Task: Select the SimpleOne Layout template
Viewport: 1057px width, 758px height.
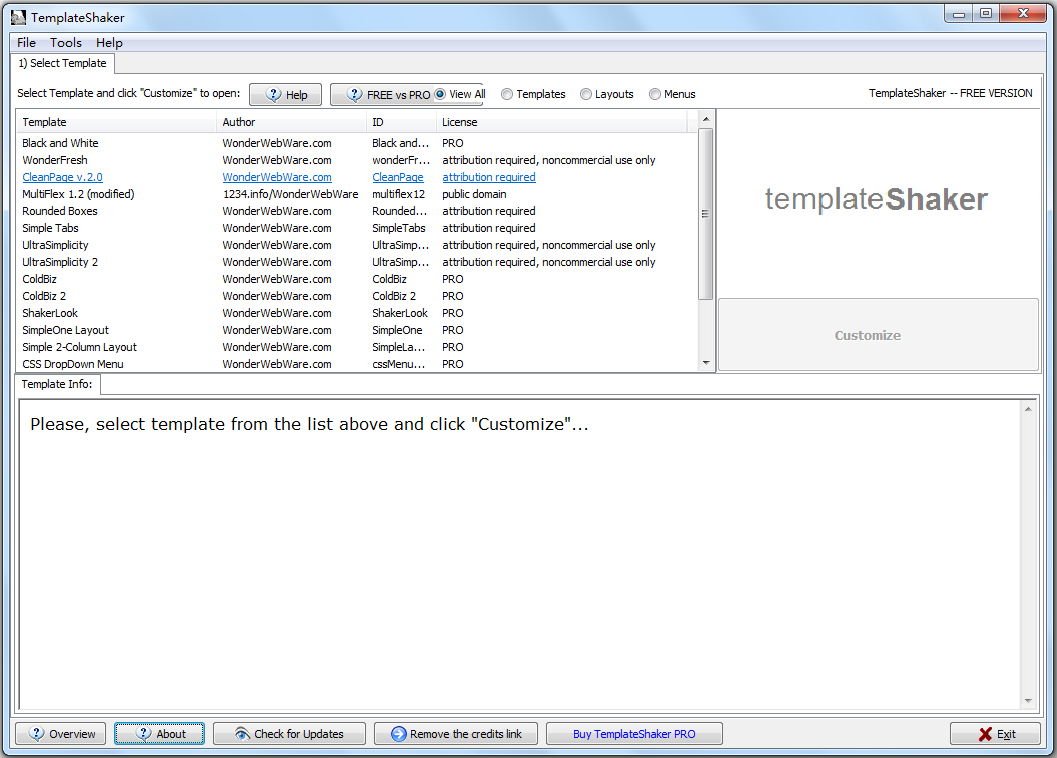Action: pos(357,330)
